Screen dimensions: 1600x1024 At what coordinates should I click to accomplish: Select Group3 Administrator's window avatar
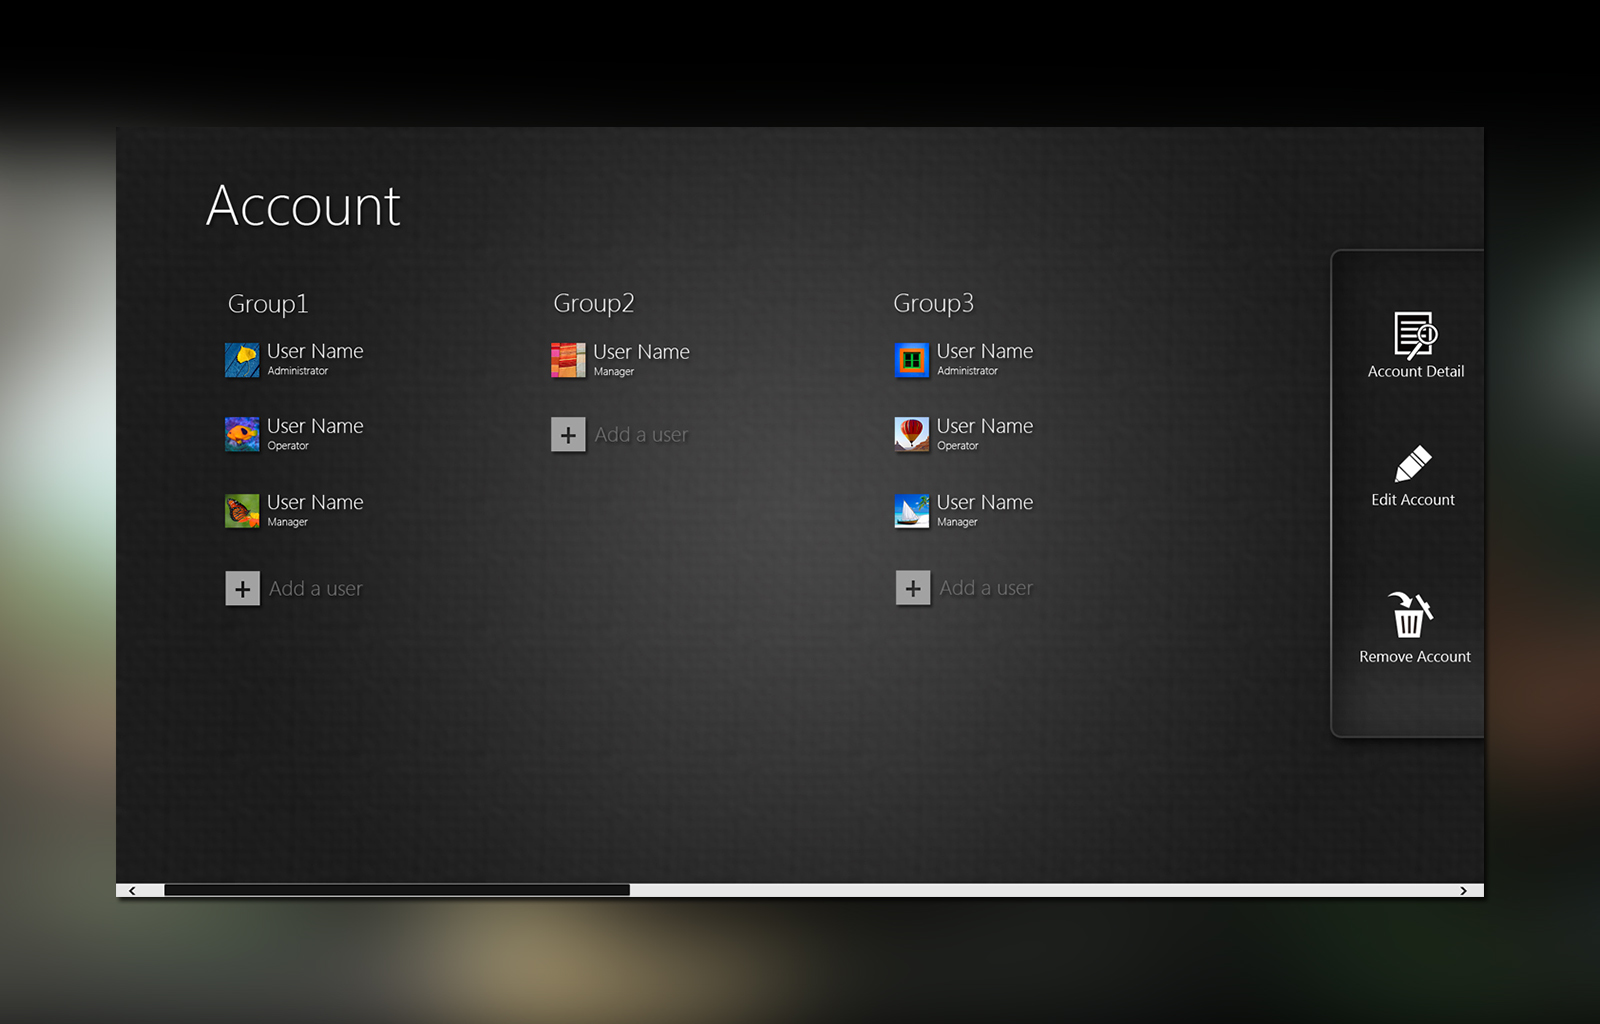(912, 360)
